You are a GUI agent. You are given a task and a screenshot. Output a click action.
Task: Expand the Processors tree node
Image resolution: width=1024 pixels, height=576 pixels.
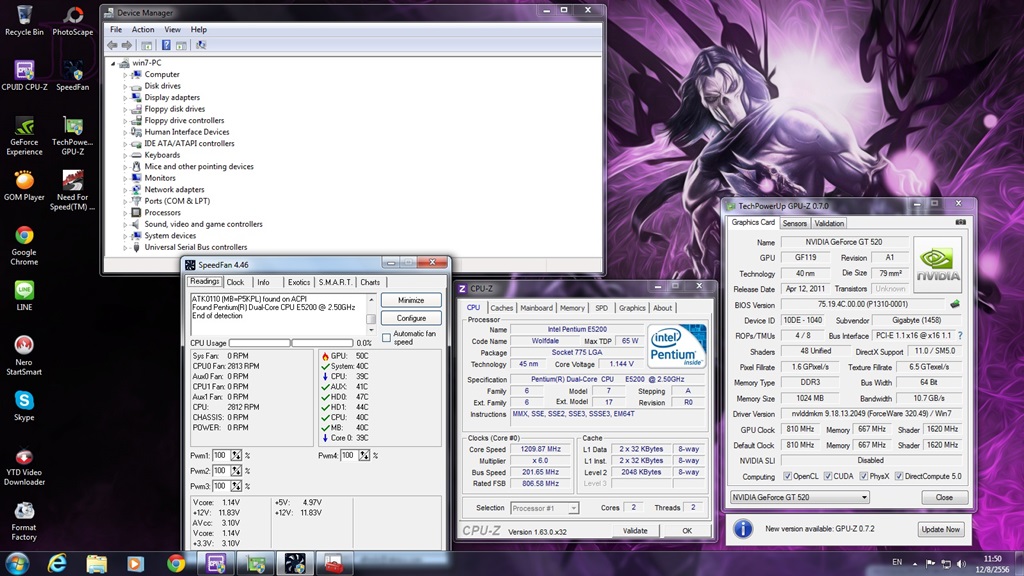126,213
